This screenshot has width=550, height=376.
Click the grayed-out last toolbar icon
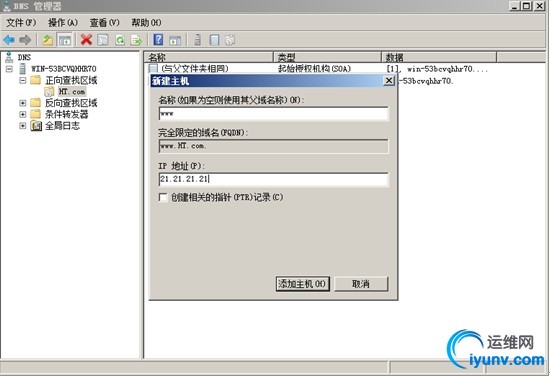(x=230, y=40)
